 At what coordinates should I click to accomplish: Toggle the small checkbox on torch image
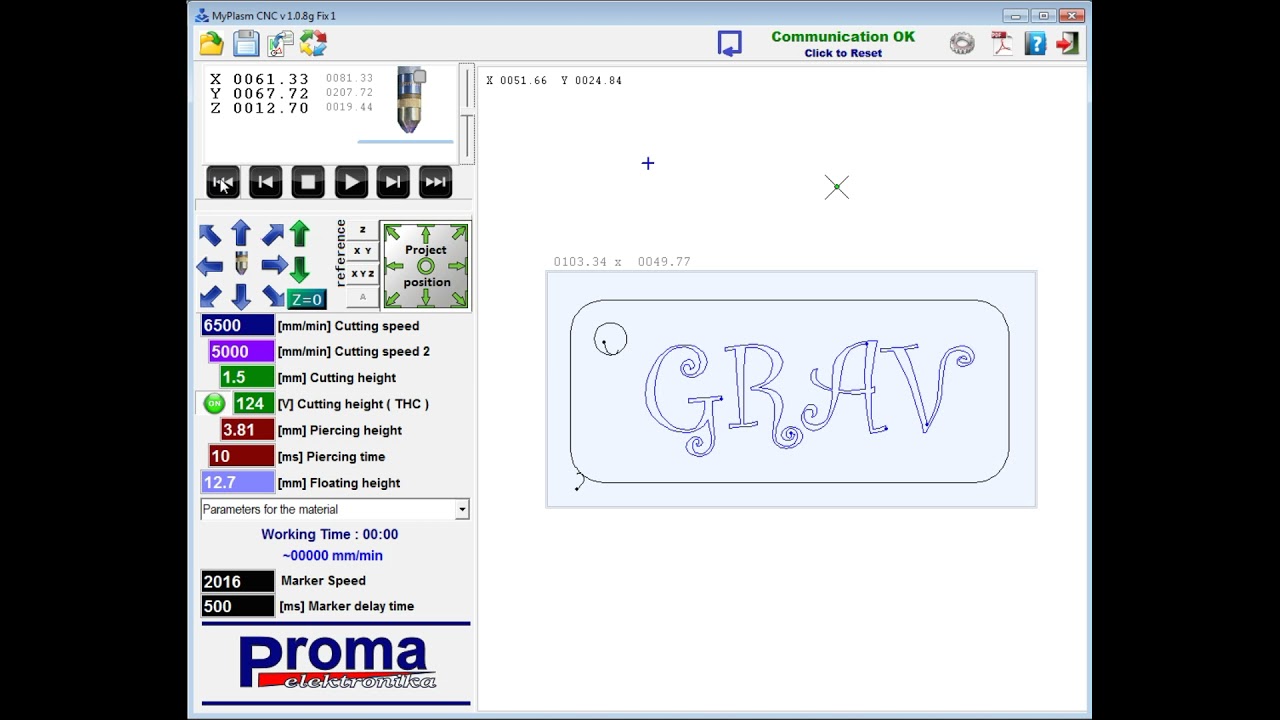coord(420,76)
